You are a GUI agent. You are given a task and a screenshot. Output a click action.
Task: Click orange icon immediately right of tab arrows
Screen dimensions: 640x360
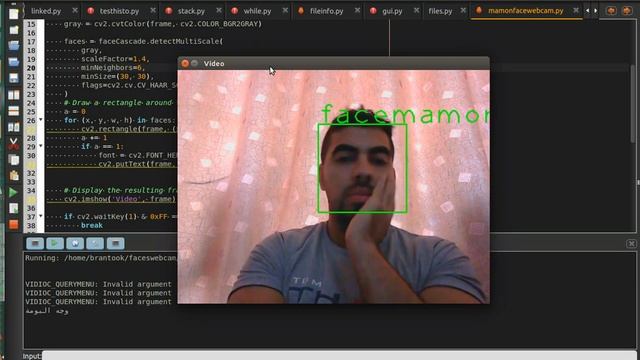pyautogui.click(x=611, y=11)
